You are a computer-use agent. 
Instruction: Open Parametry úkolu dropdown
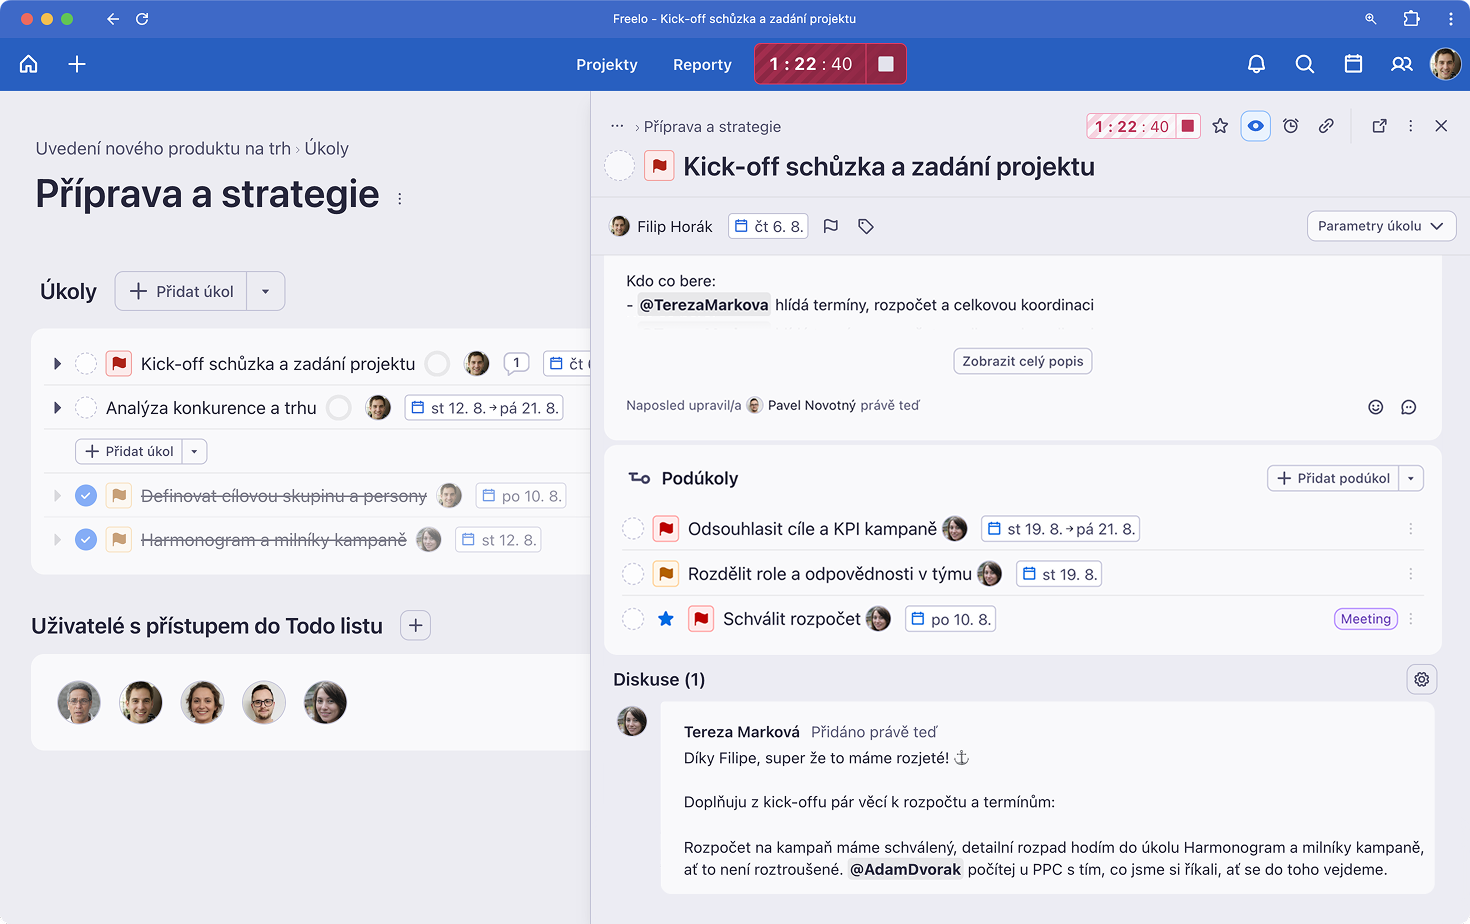1381,226
